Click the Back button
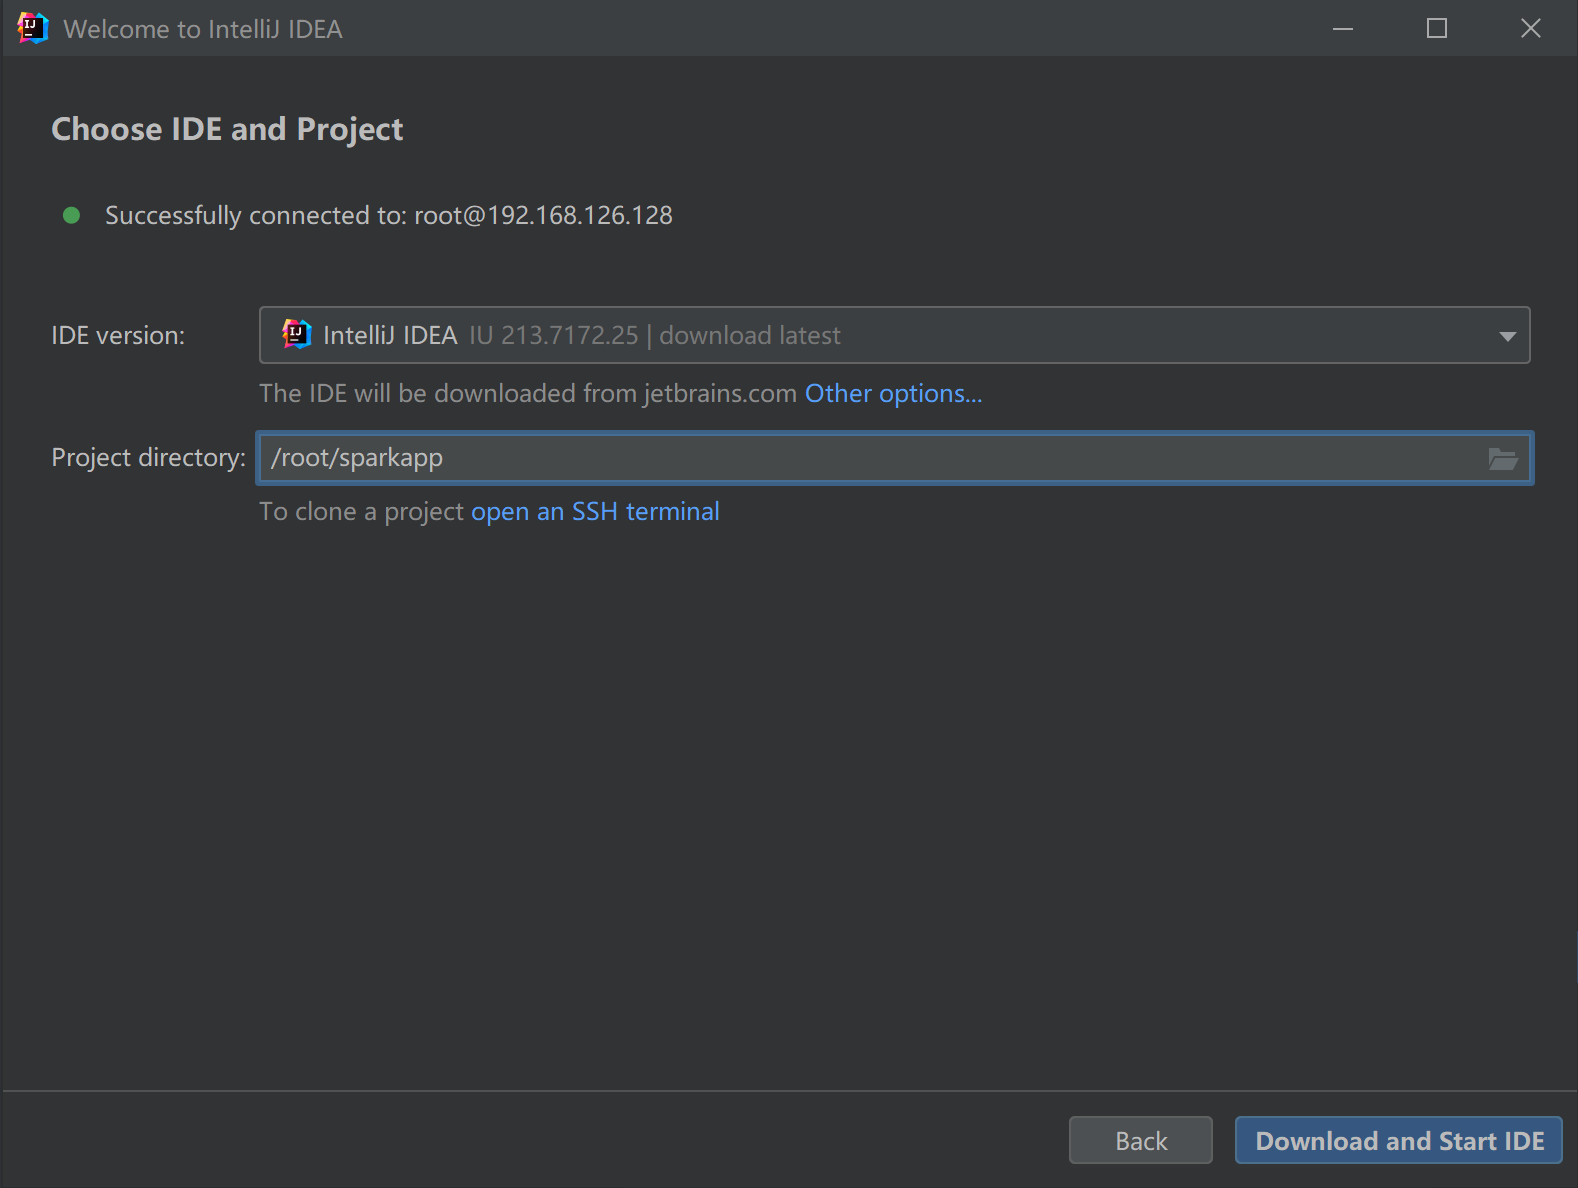 click(1141, 1140)
